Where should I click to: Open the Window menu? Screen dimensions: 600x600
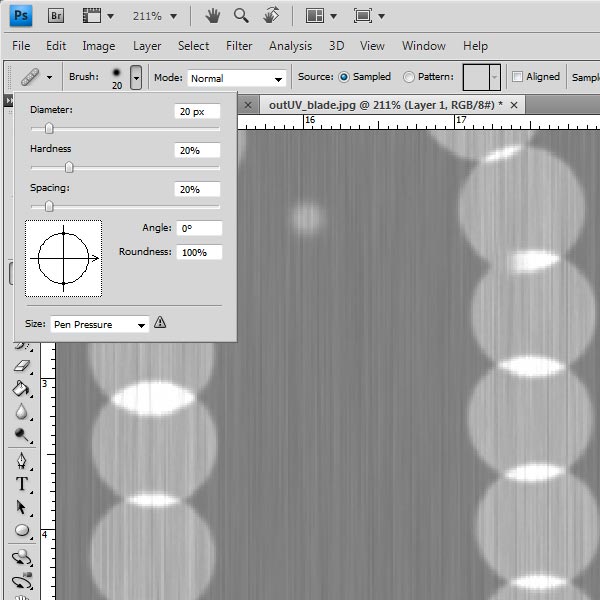(x=424, y=46)
